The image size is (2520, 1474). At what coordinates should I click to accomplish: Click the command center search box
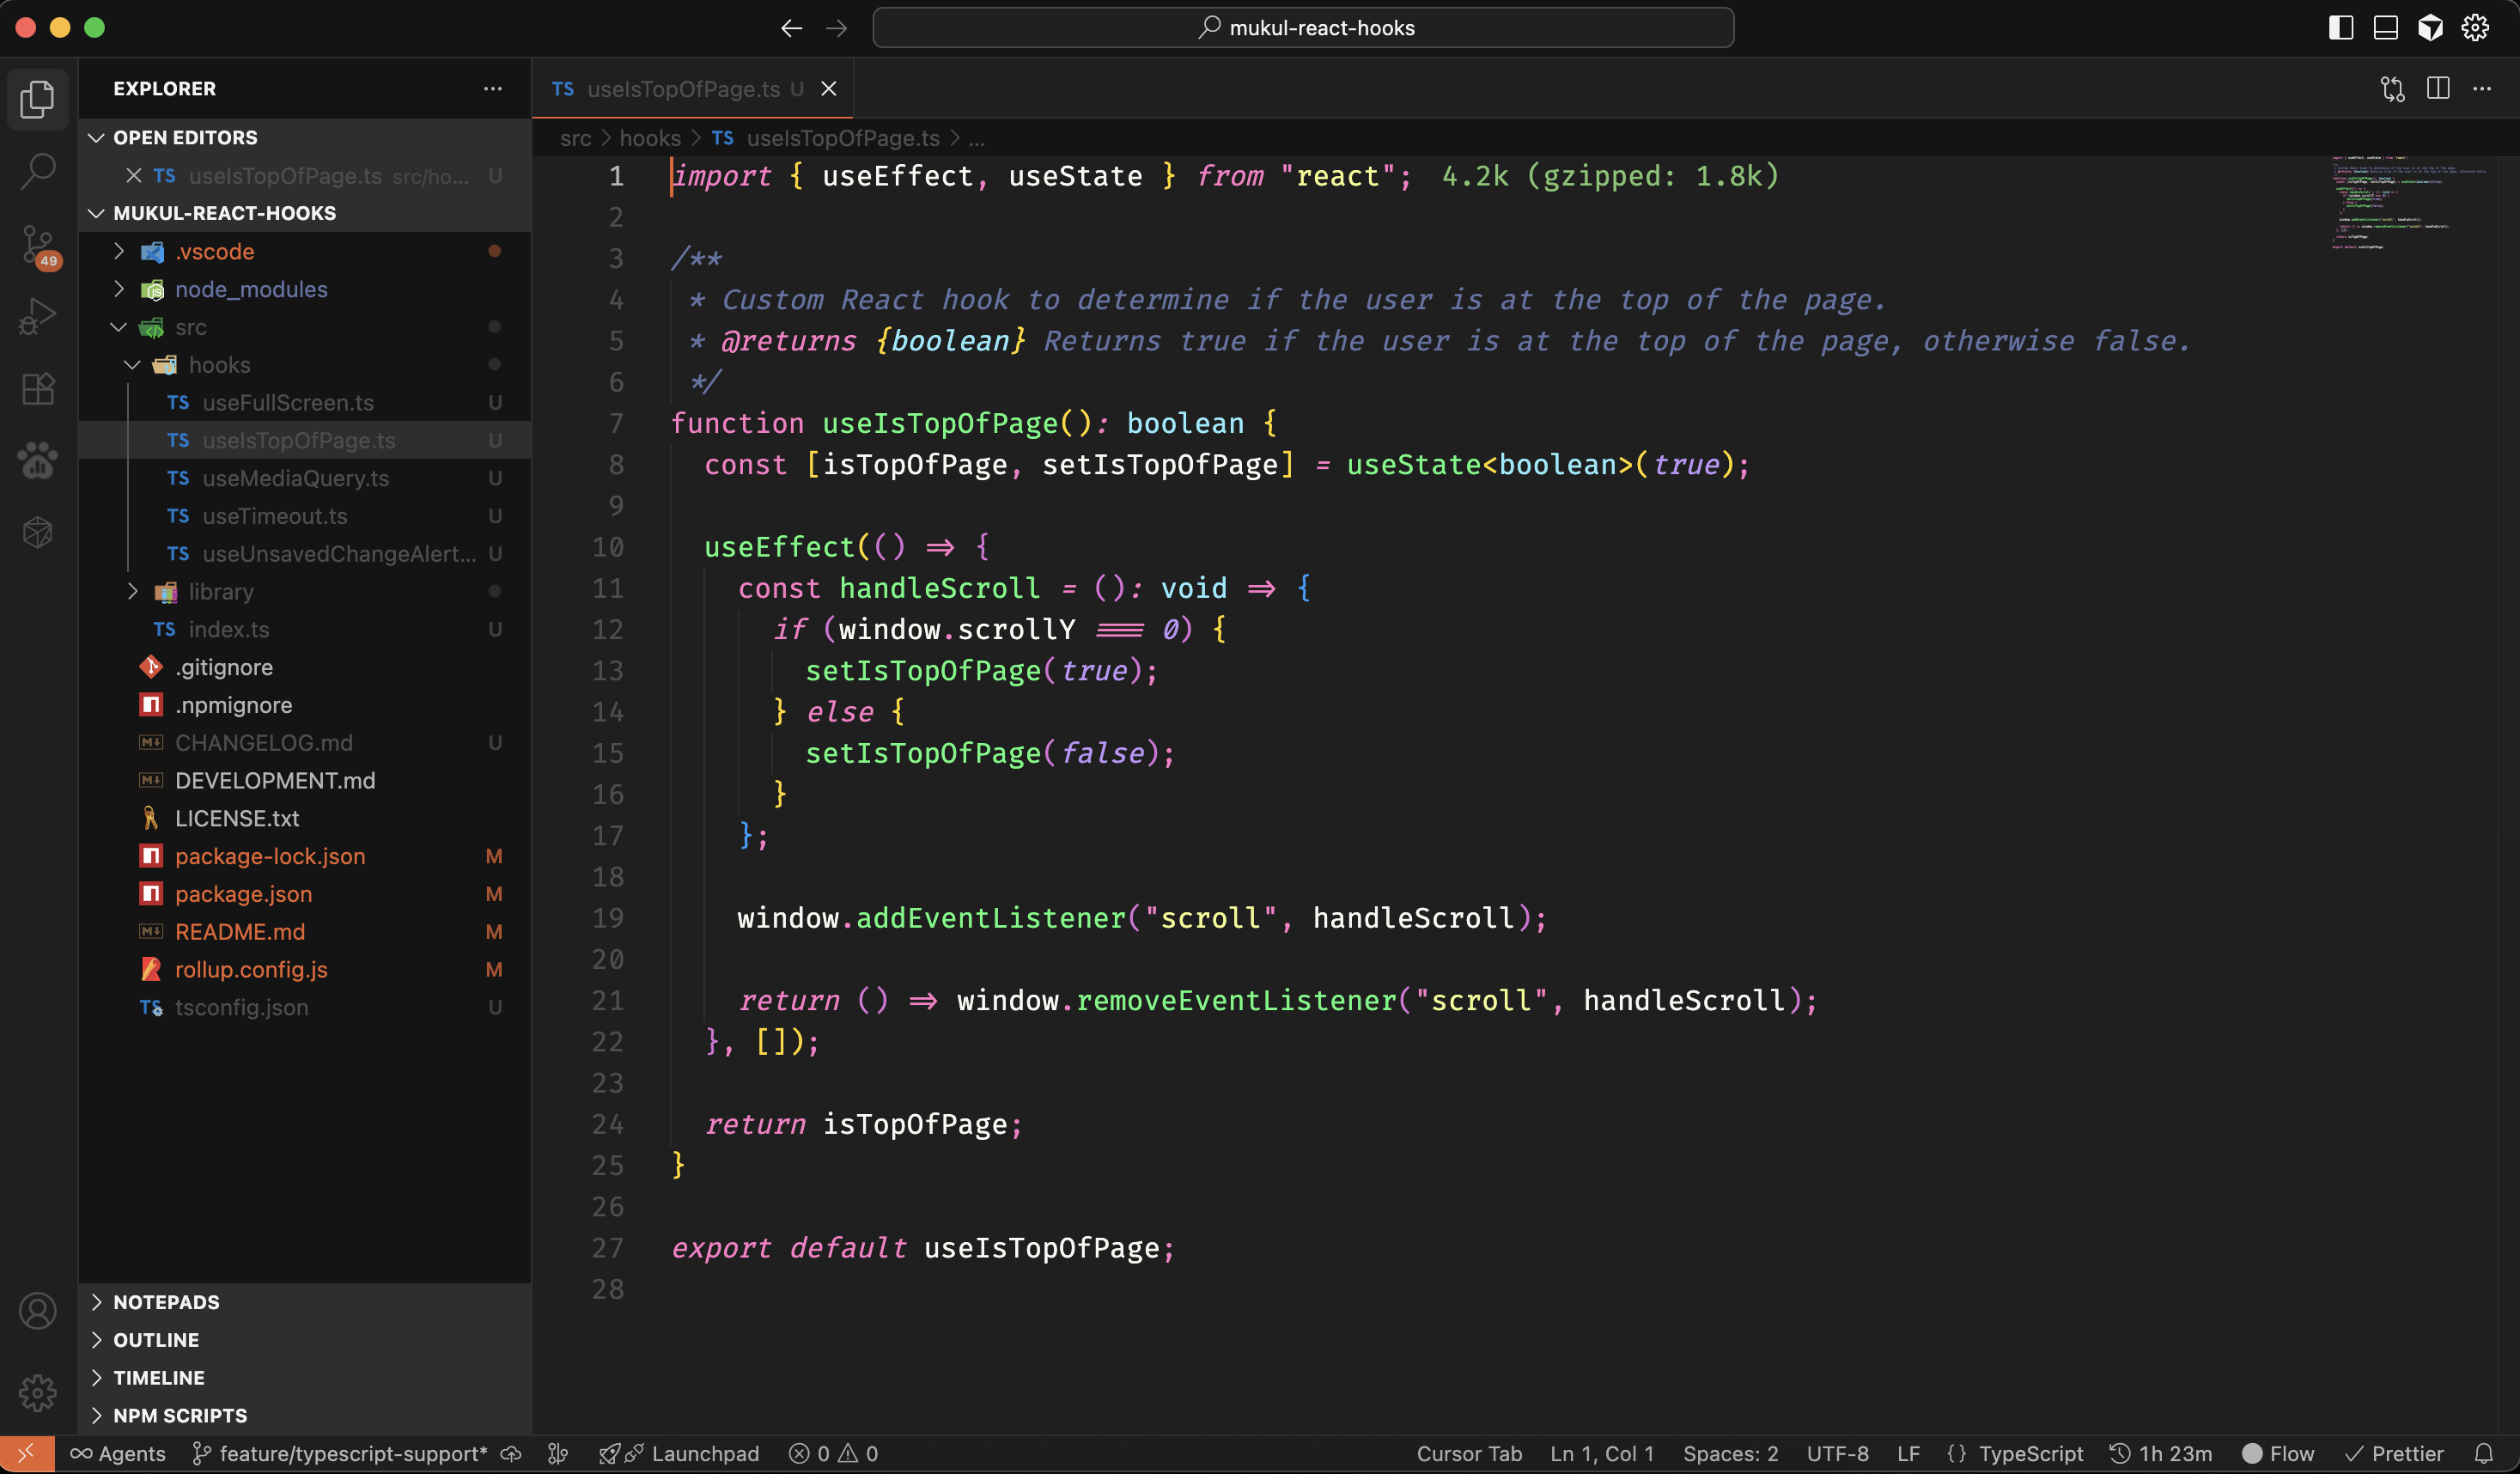coord(1303,28)
